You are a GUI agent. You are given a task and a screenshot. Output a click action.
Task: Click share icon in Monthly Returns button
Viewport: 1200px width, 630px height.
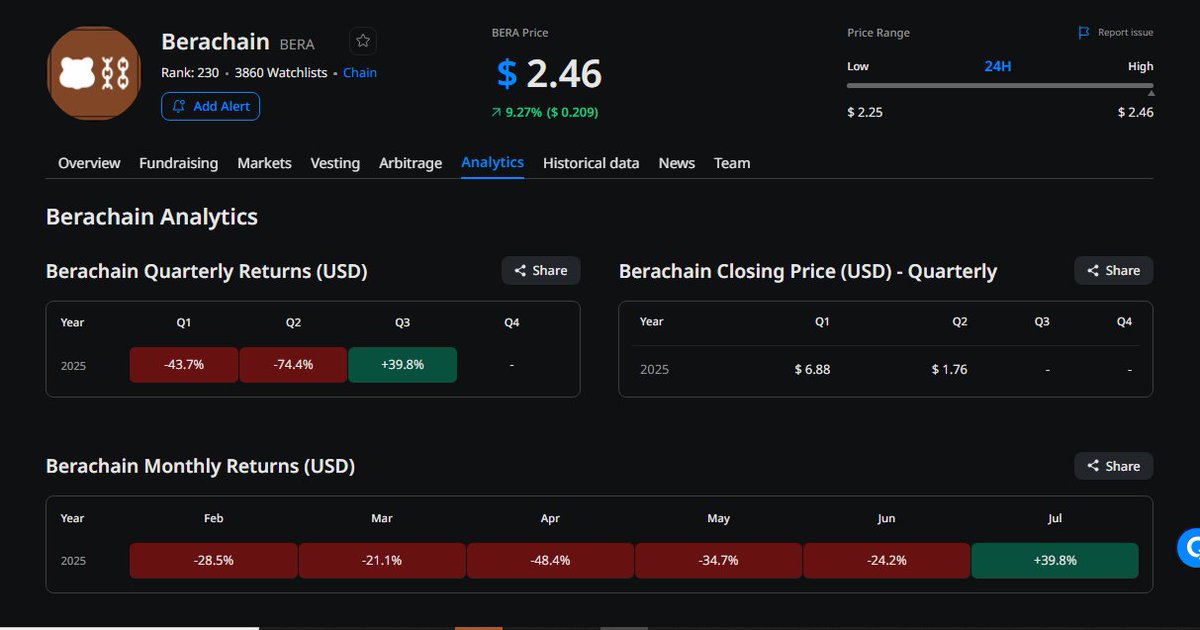(x=1093, y=466)
